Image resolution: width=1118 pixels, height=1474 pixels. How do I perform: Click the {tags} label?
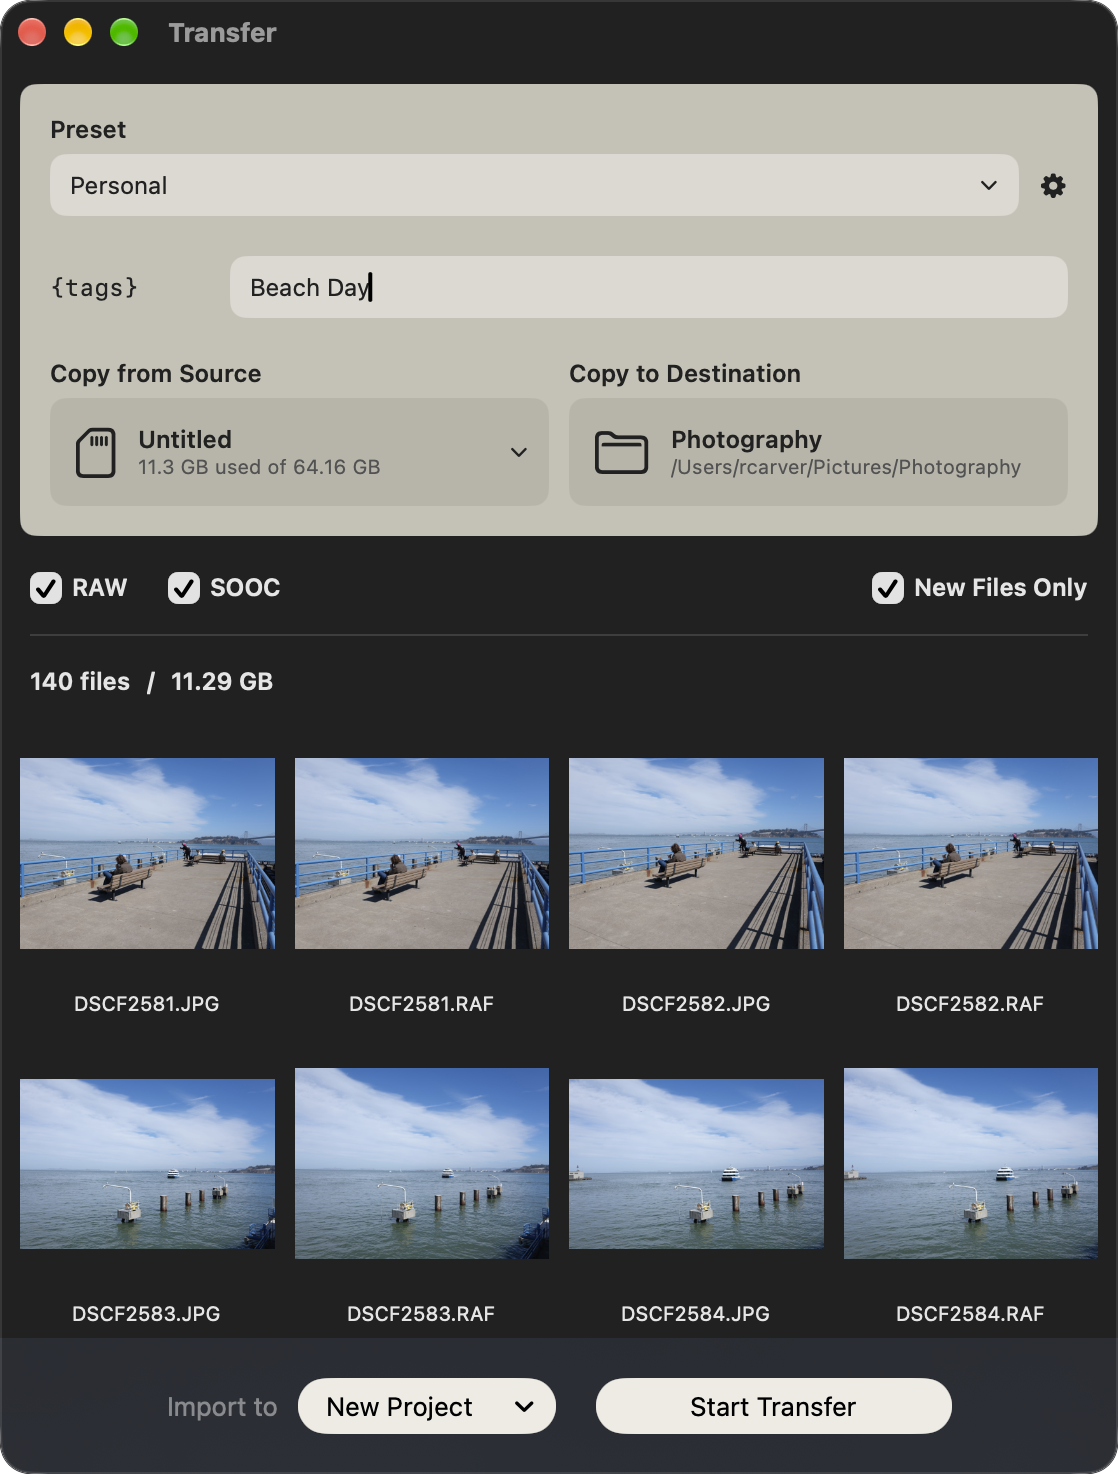point(94,288)
